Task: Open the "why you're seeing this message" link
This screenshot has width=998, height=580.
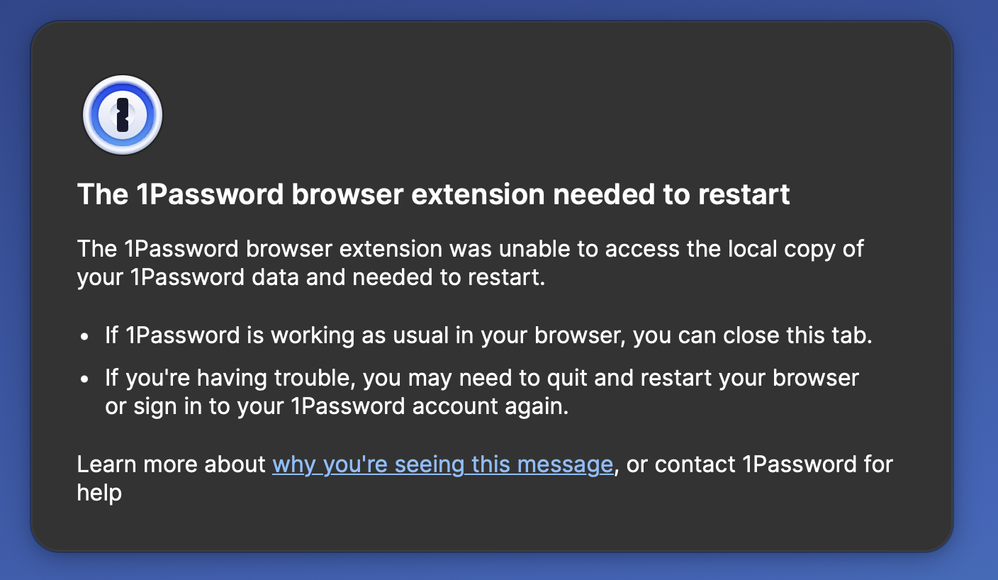Action: point(442,464)
